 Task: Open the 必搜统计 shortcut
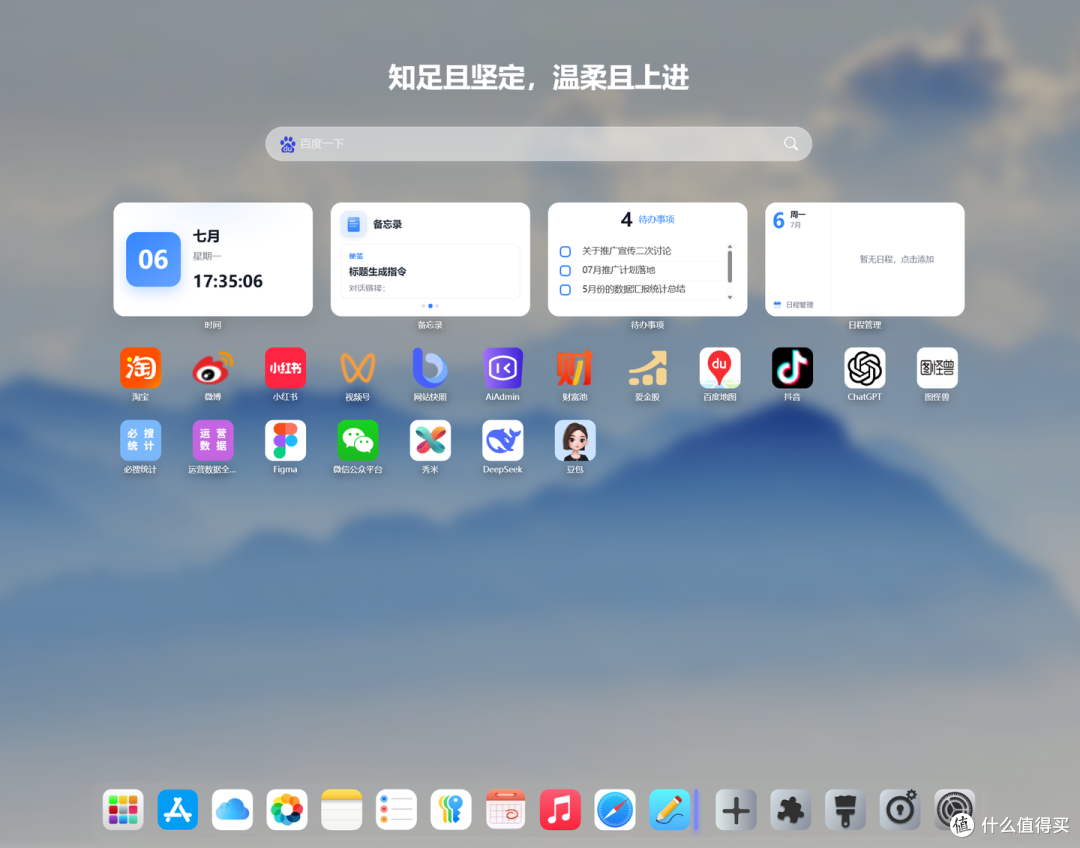141,440
